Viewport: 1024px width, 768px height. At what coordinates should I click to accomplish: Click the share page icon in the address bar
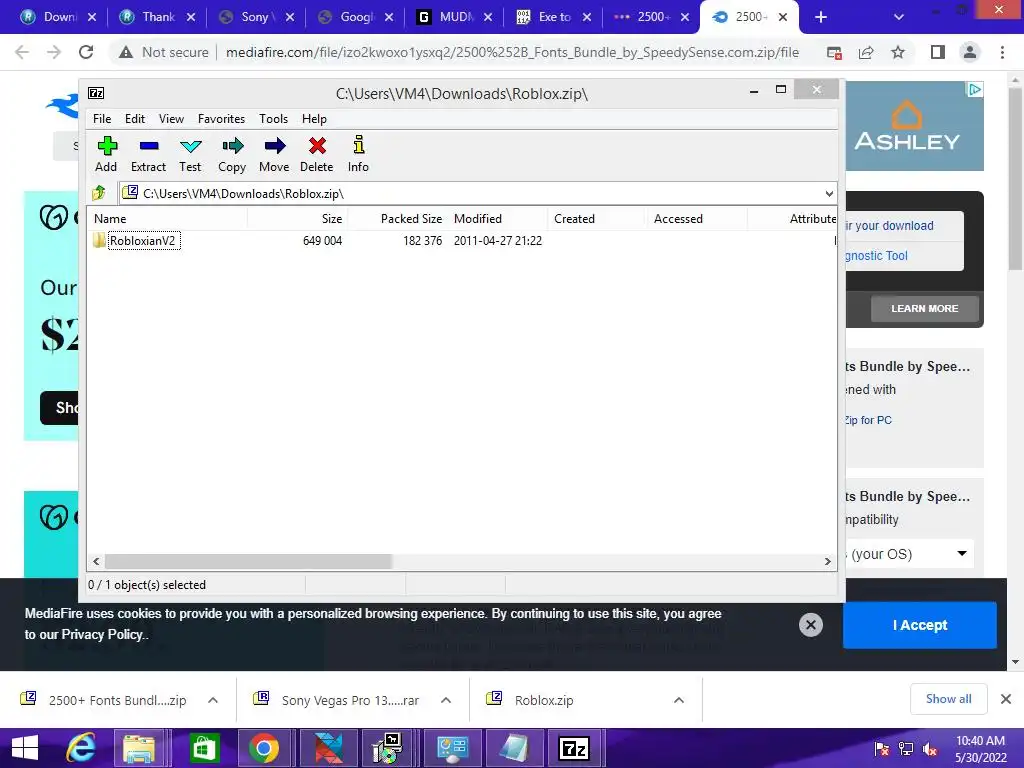pos(866,52)
